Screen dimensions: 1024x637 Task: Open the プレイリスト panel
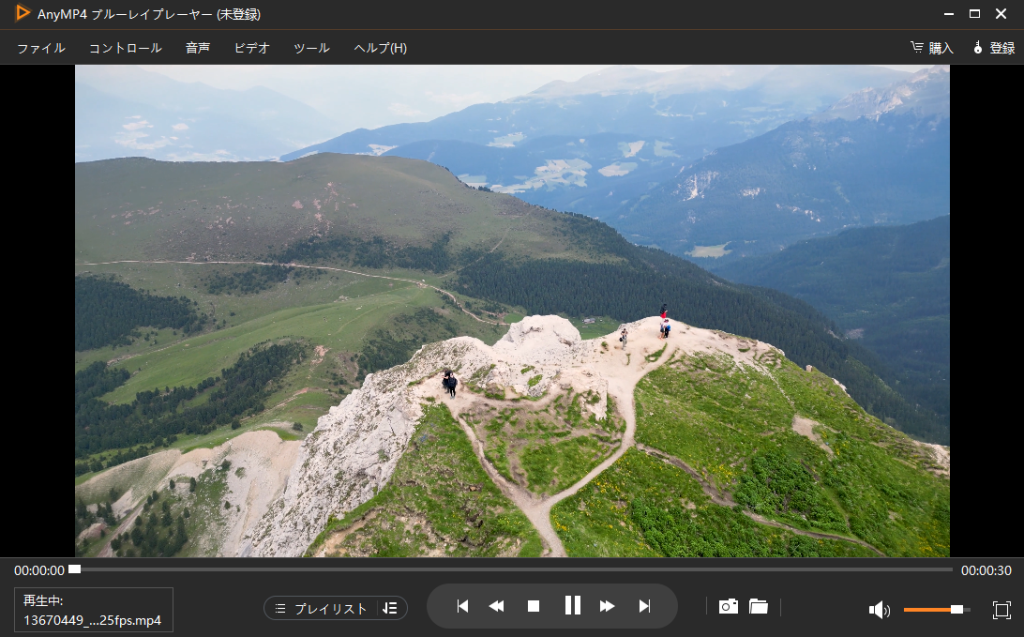[321, 609]
